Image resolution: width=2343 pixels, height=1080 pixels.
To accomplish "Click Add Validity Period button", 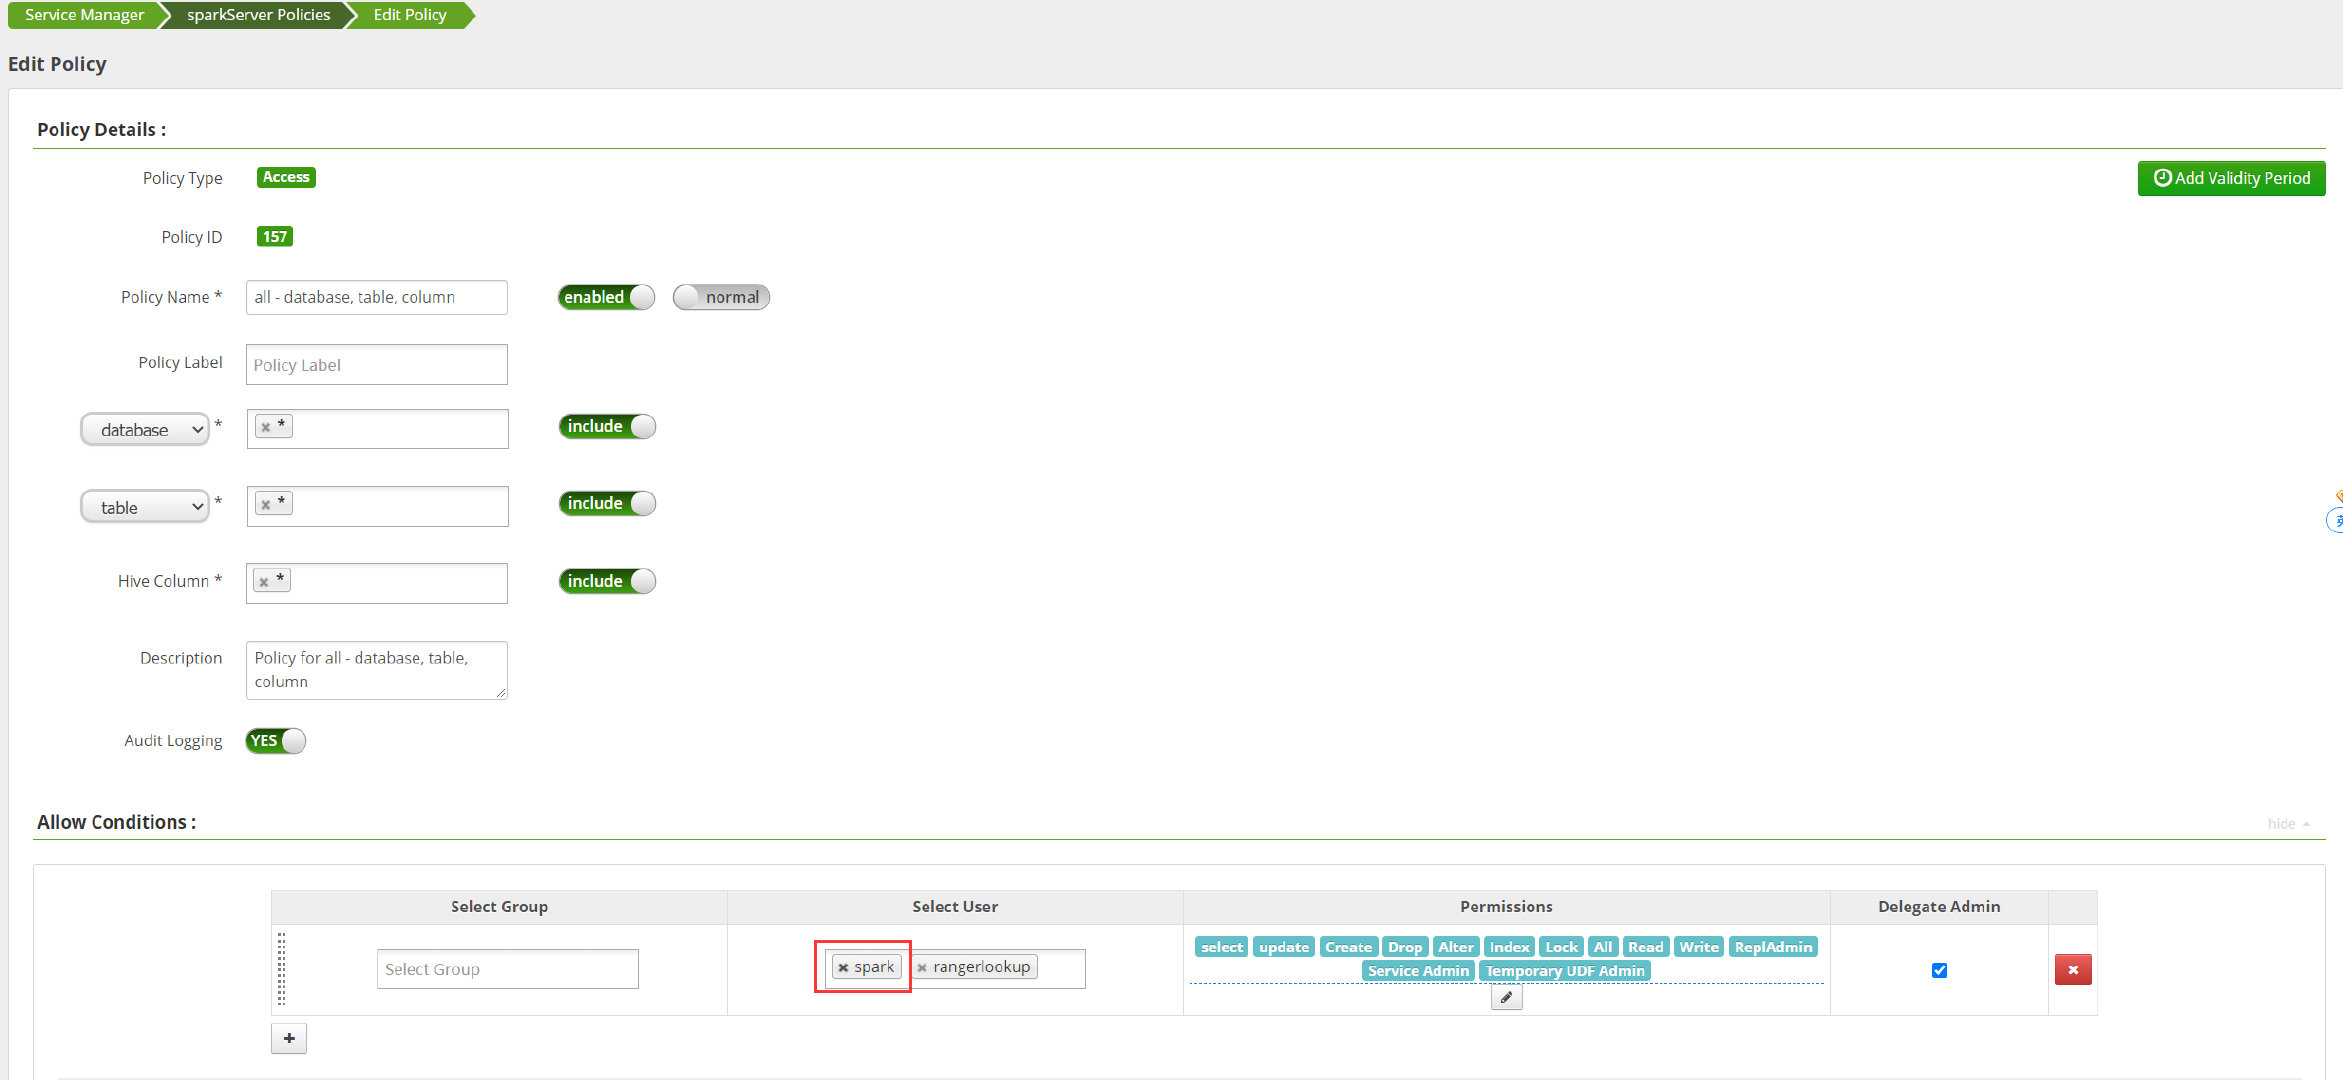I will tap(2231, 178).
